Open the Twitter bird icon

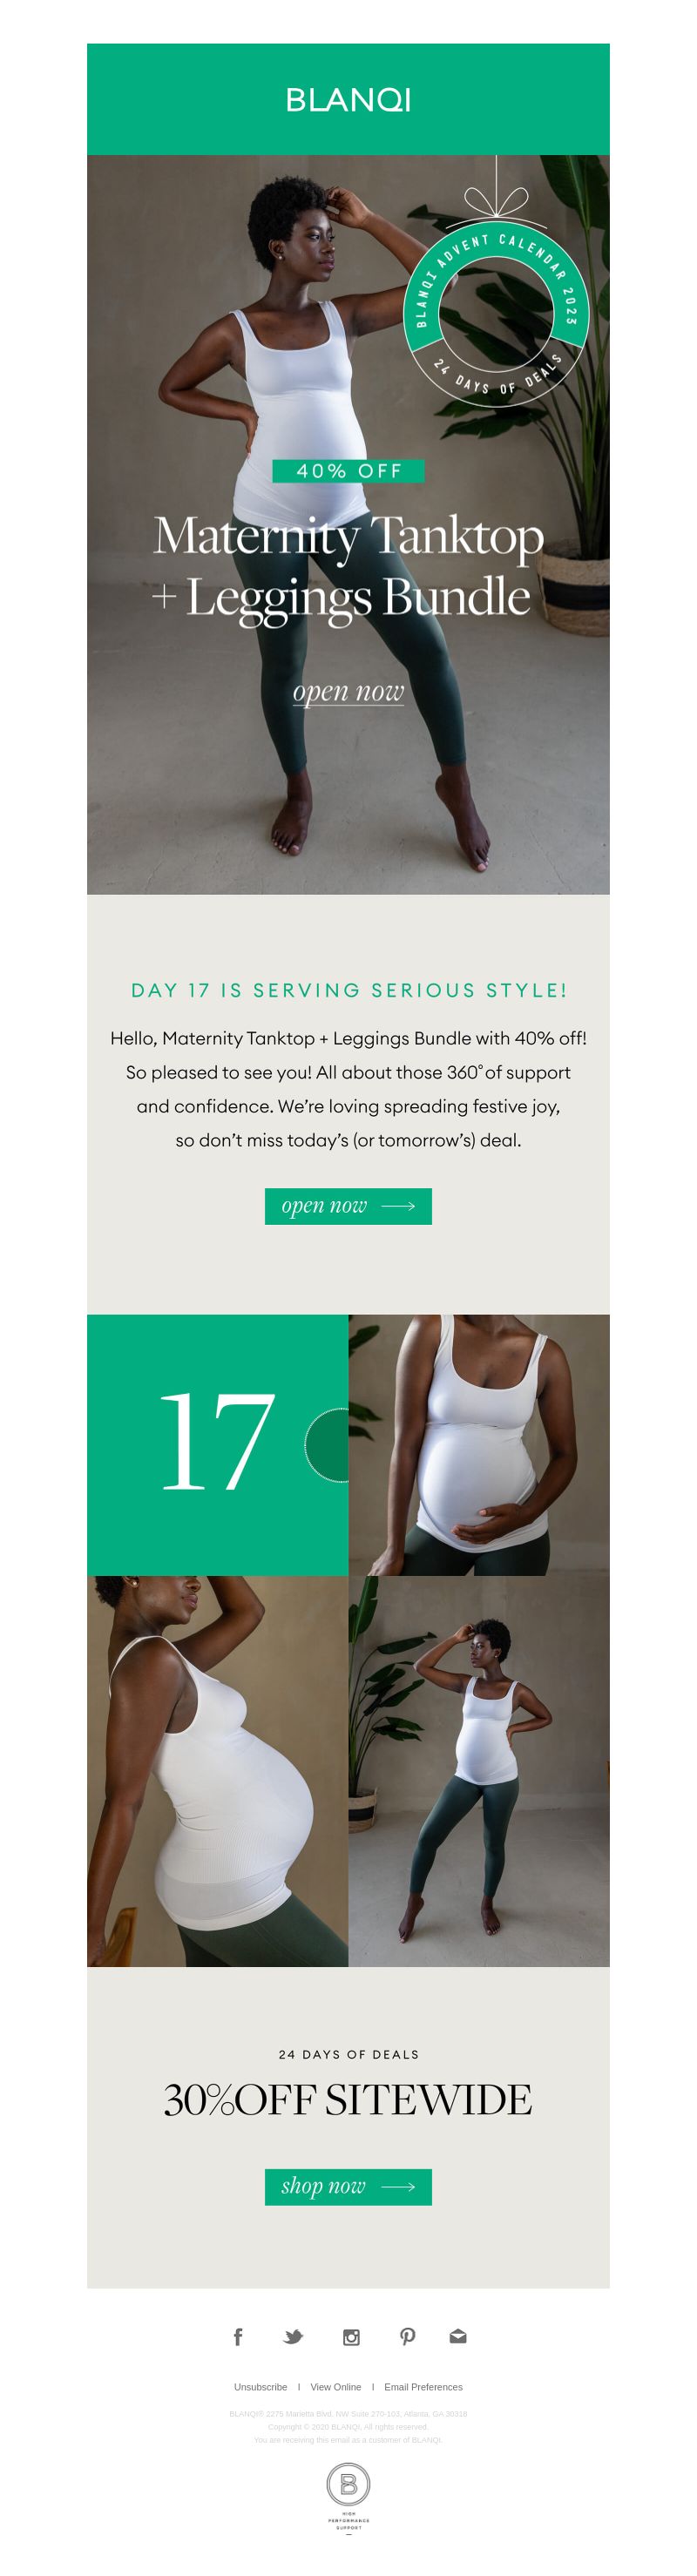[x=293, y=2337]
